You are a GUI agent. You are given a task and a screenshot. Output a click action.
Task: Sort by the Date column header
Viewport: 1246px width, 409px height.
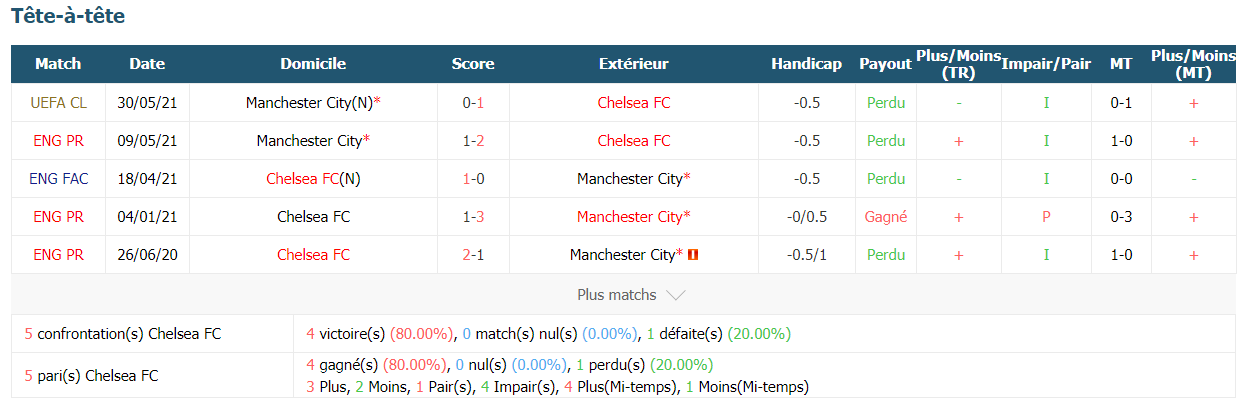coord(147,64)
